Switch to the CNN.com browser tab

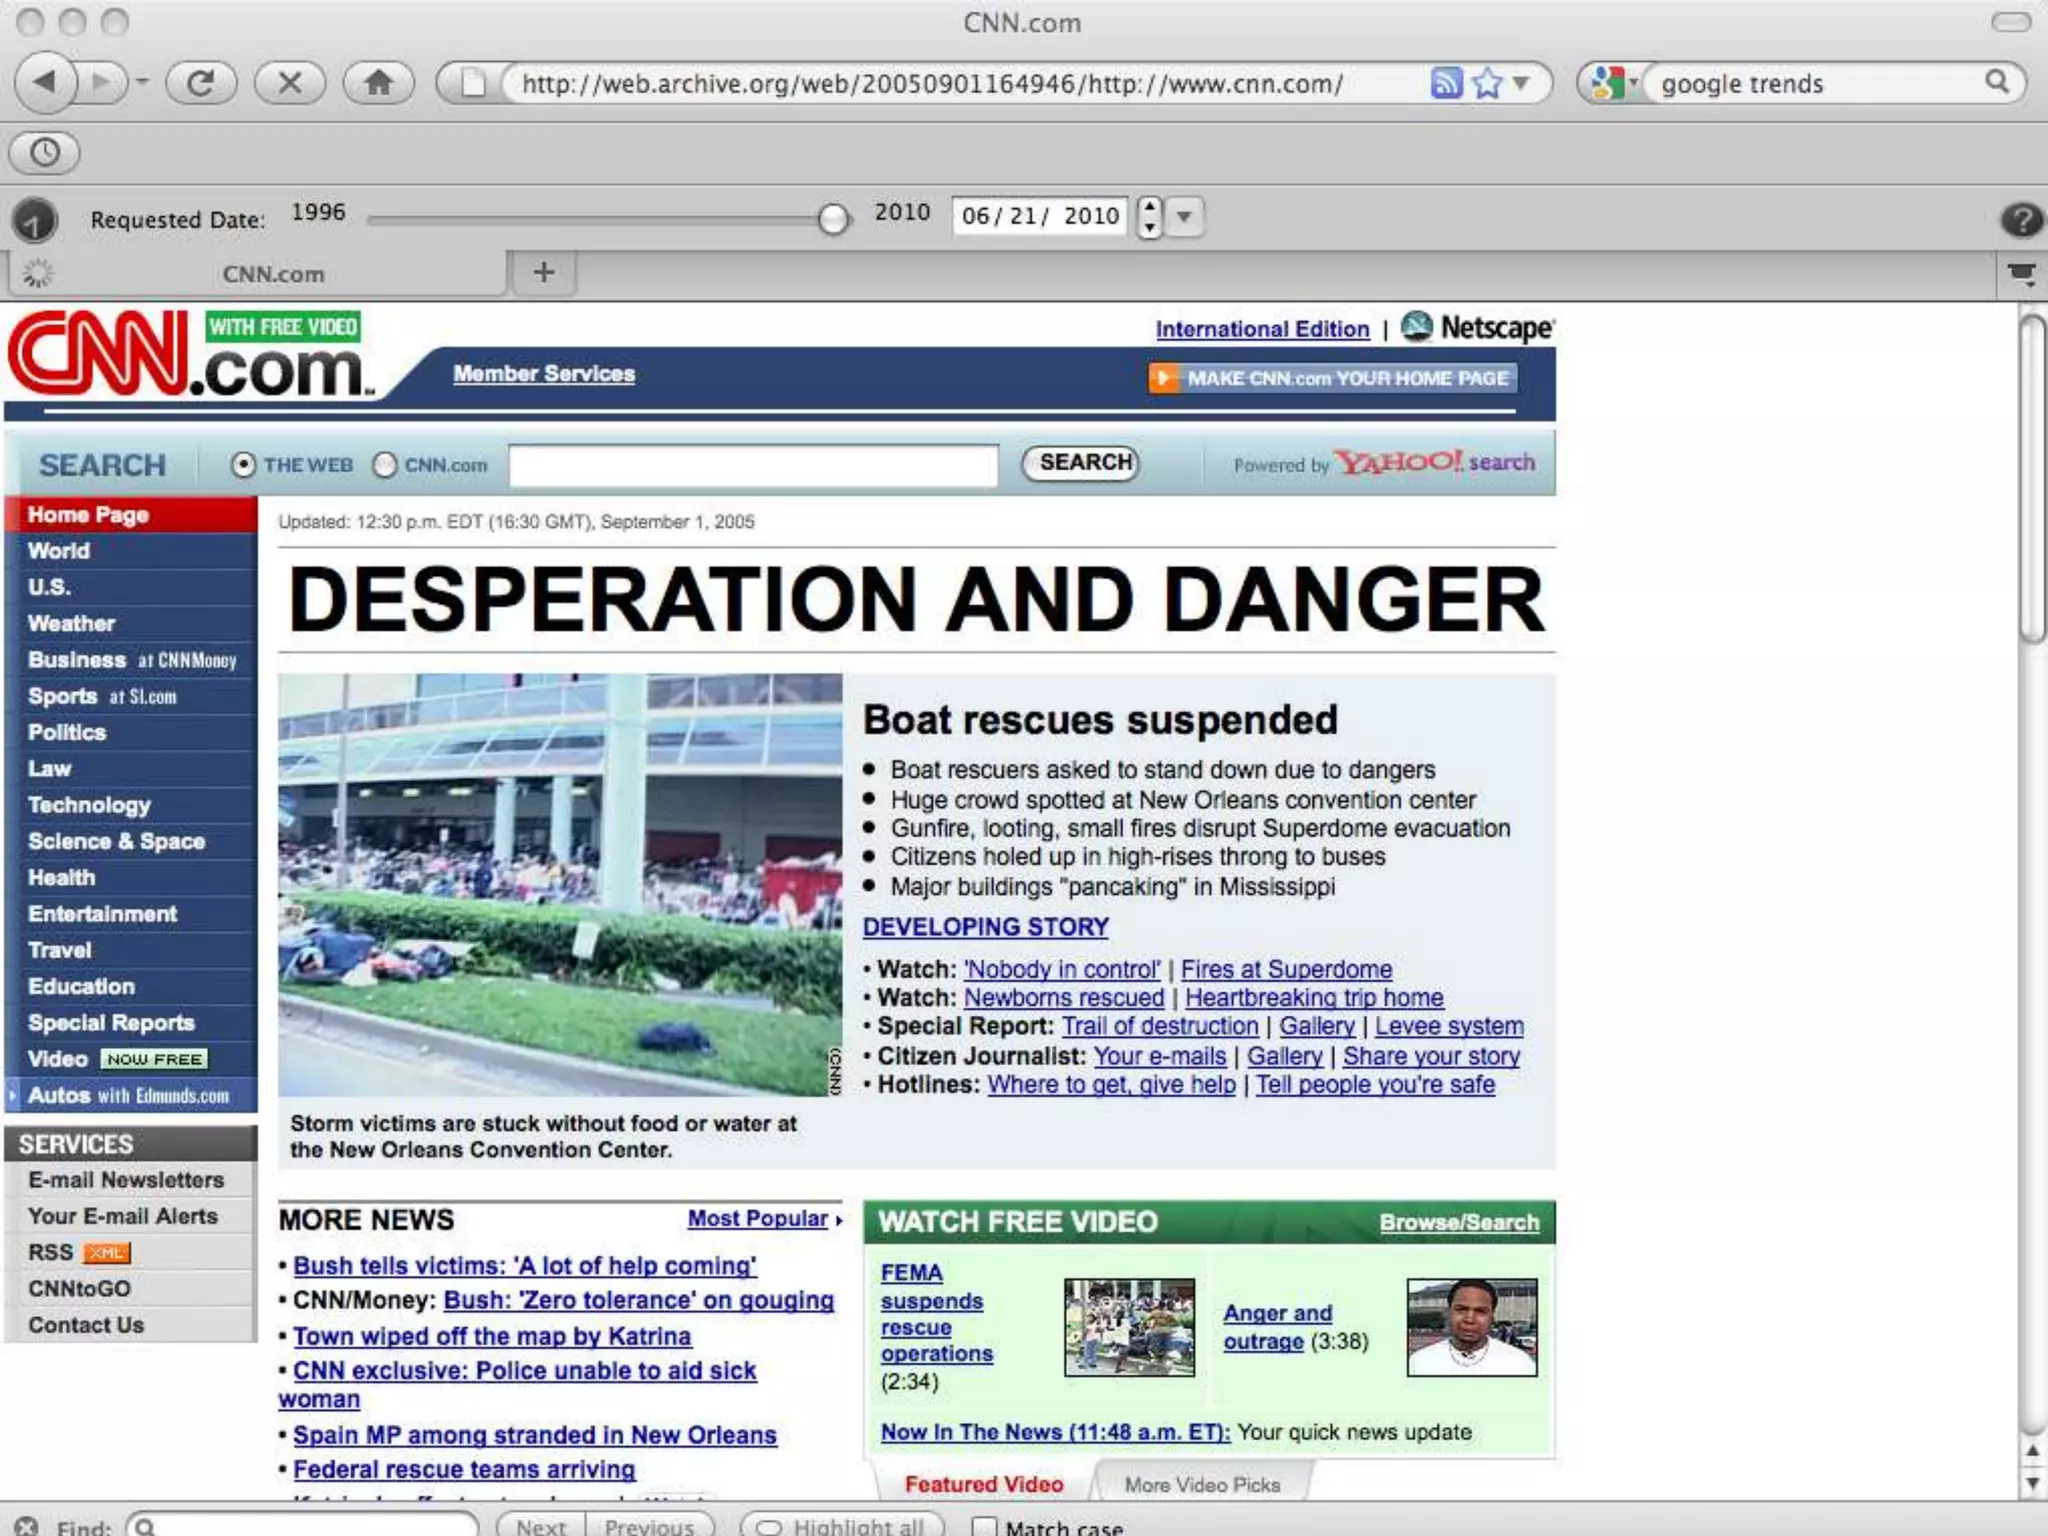click(x=272, y=274)
